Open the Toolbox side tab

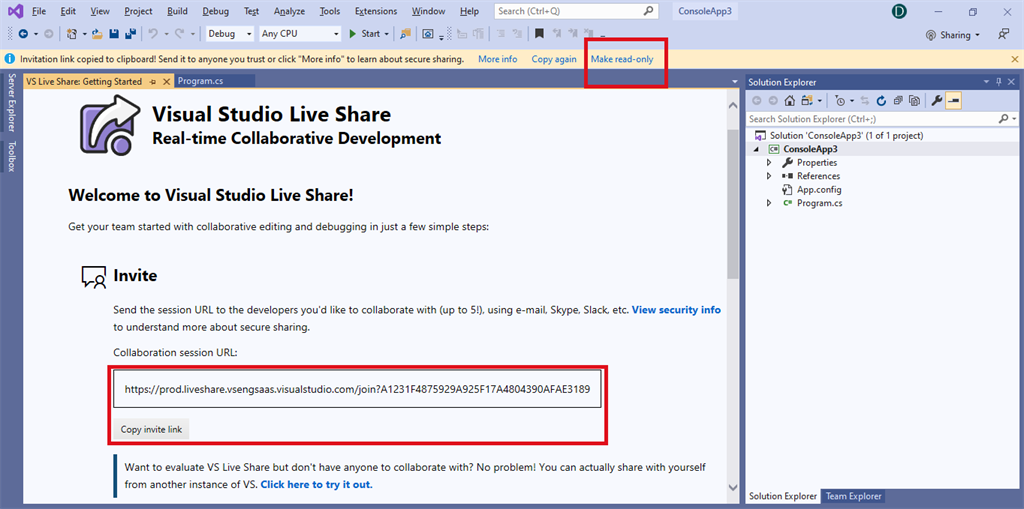(x=11, y=156)
